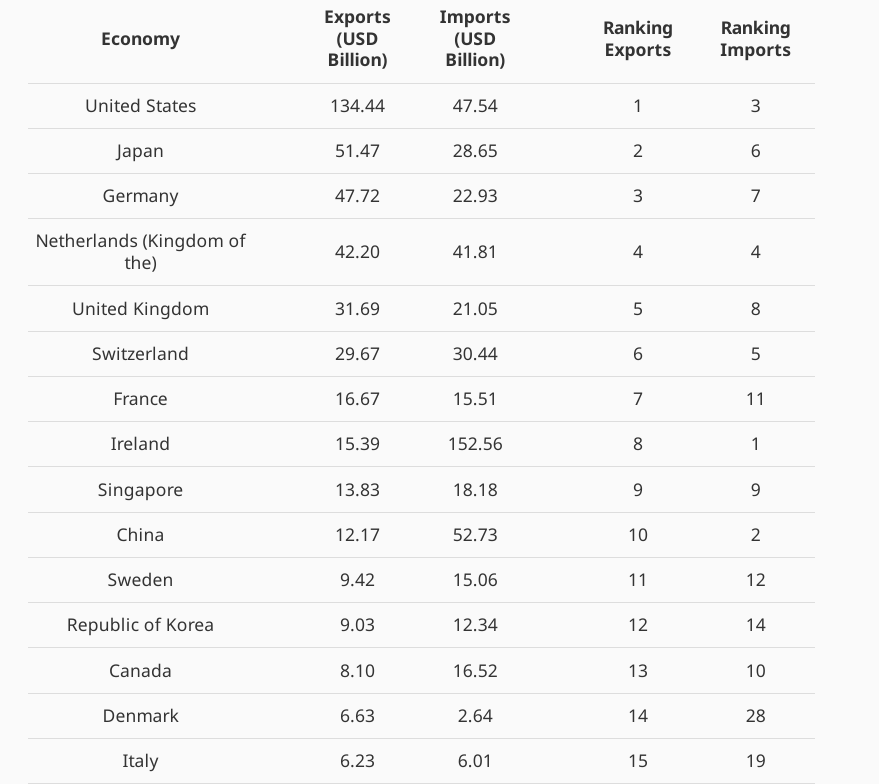Select the Germany exports value 47.72

[x=357, y=196]
